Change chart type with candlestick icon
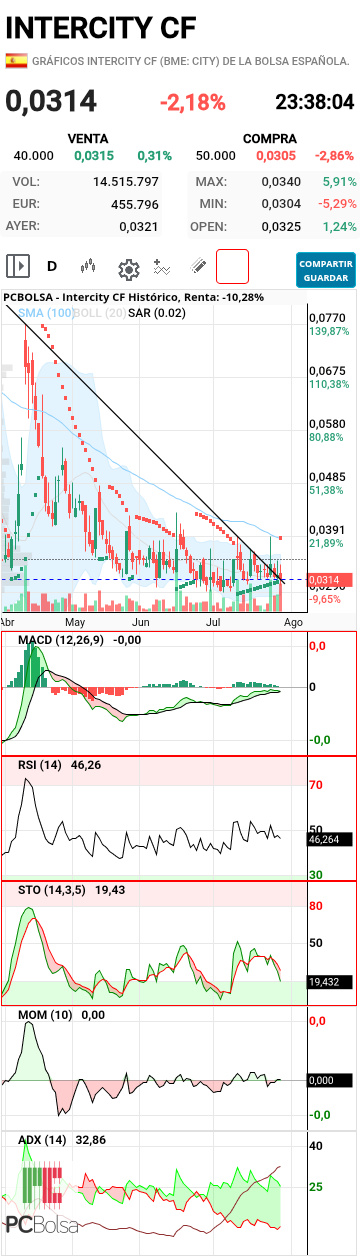Viewport: 360px width, 1256px height. click(x=88, y=267)
